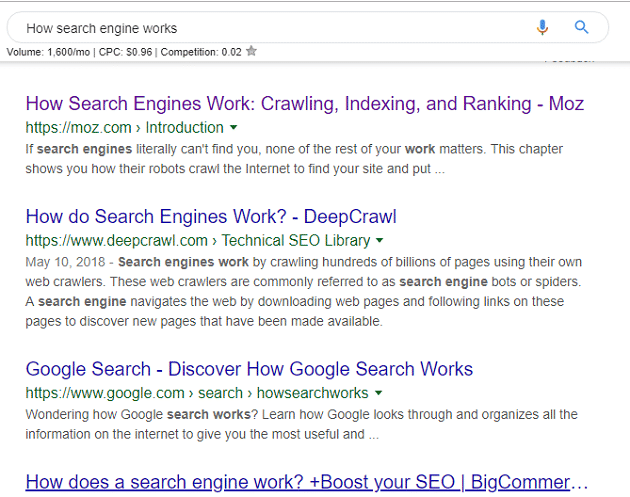Click in the search box with 'How search engine works'

pyautogui.click(x=307, y=28)
